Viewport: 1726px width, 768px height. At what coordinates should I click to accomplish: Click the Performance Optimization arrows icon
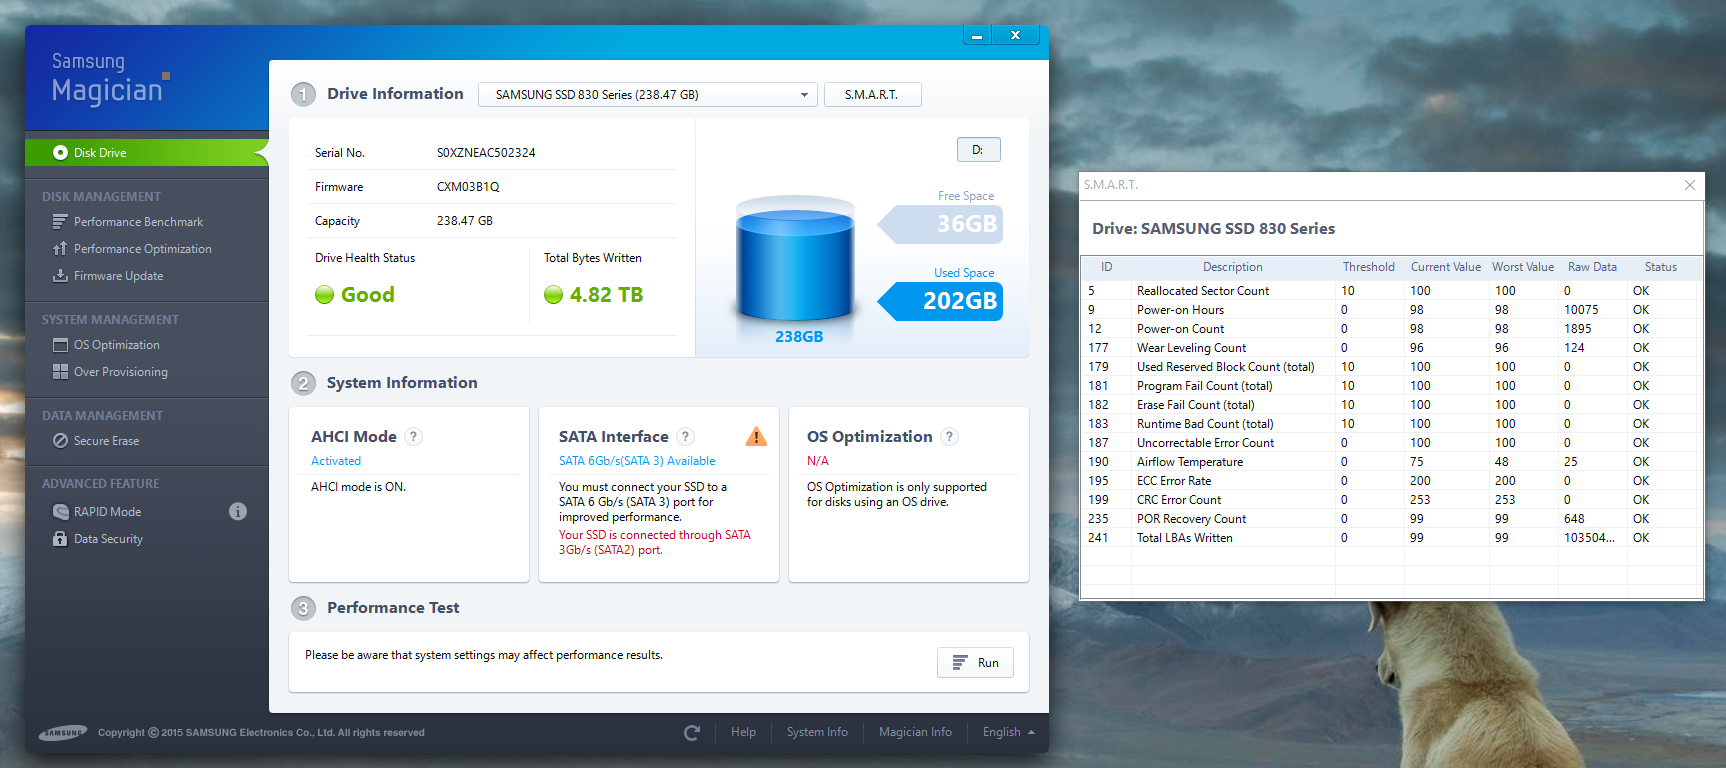coord(60,249)
